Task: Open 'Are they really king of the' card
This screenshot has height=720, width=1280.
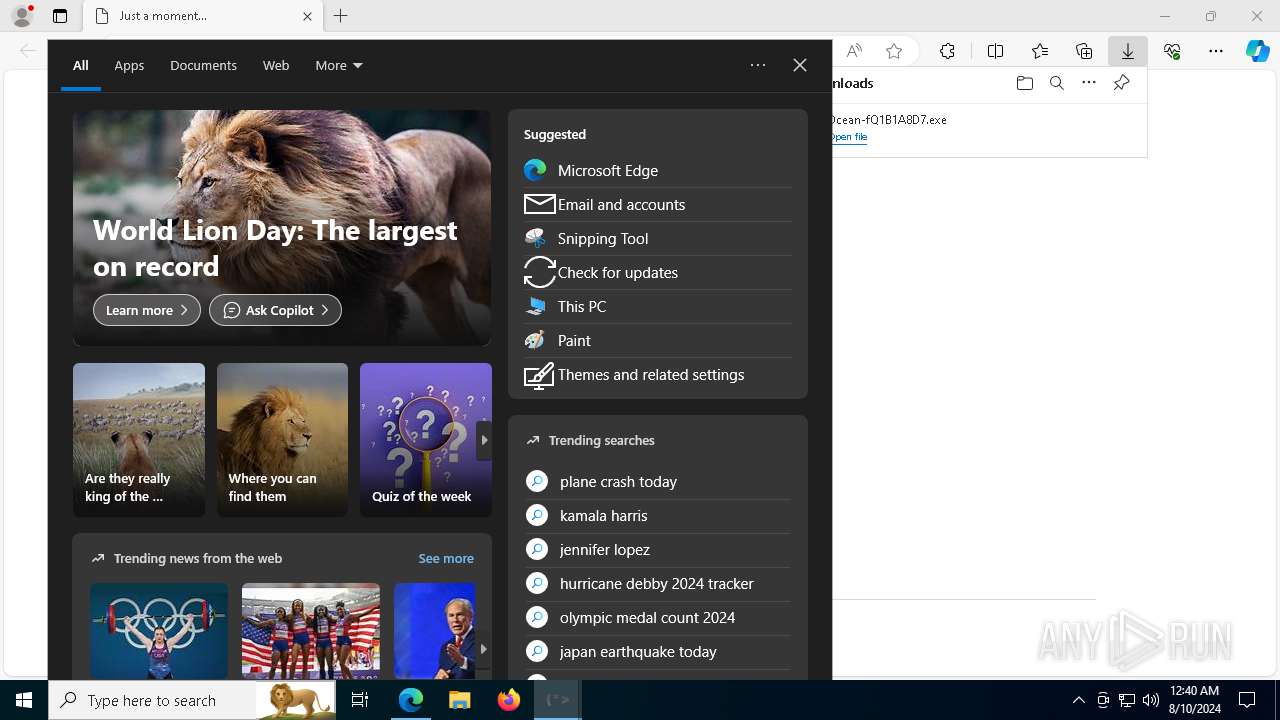Action: 139,440
